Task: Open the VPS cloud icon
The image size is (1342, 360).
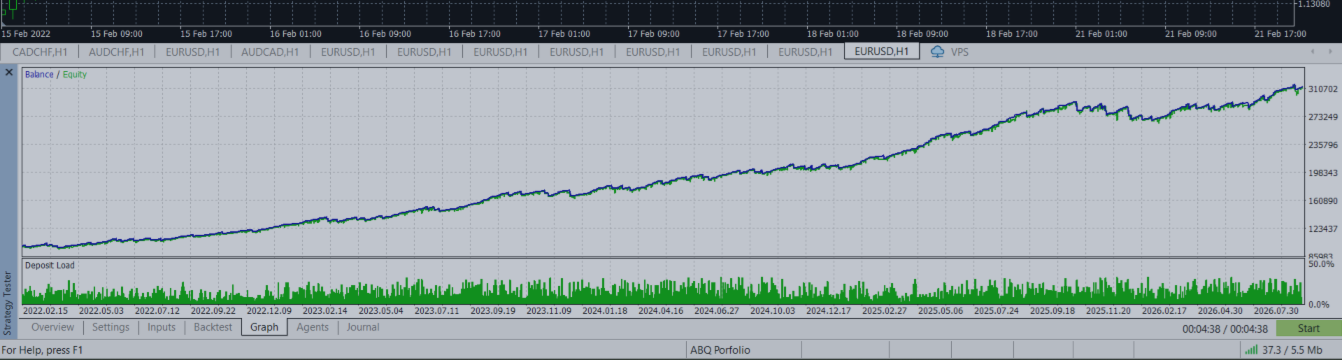Action: 937,51
